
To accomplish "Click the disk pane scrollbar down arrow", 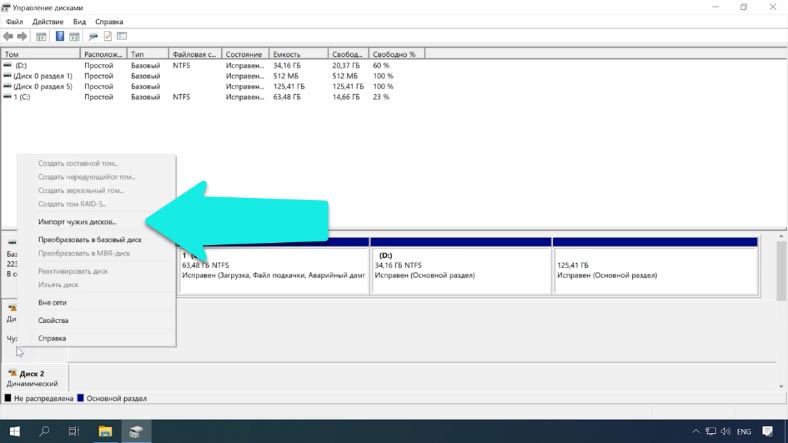I will tap(781, 386).
